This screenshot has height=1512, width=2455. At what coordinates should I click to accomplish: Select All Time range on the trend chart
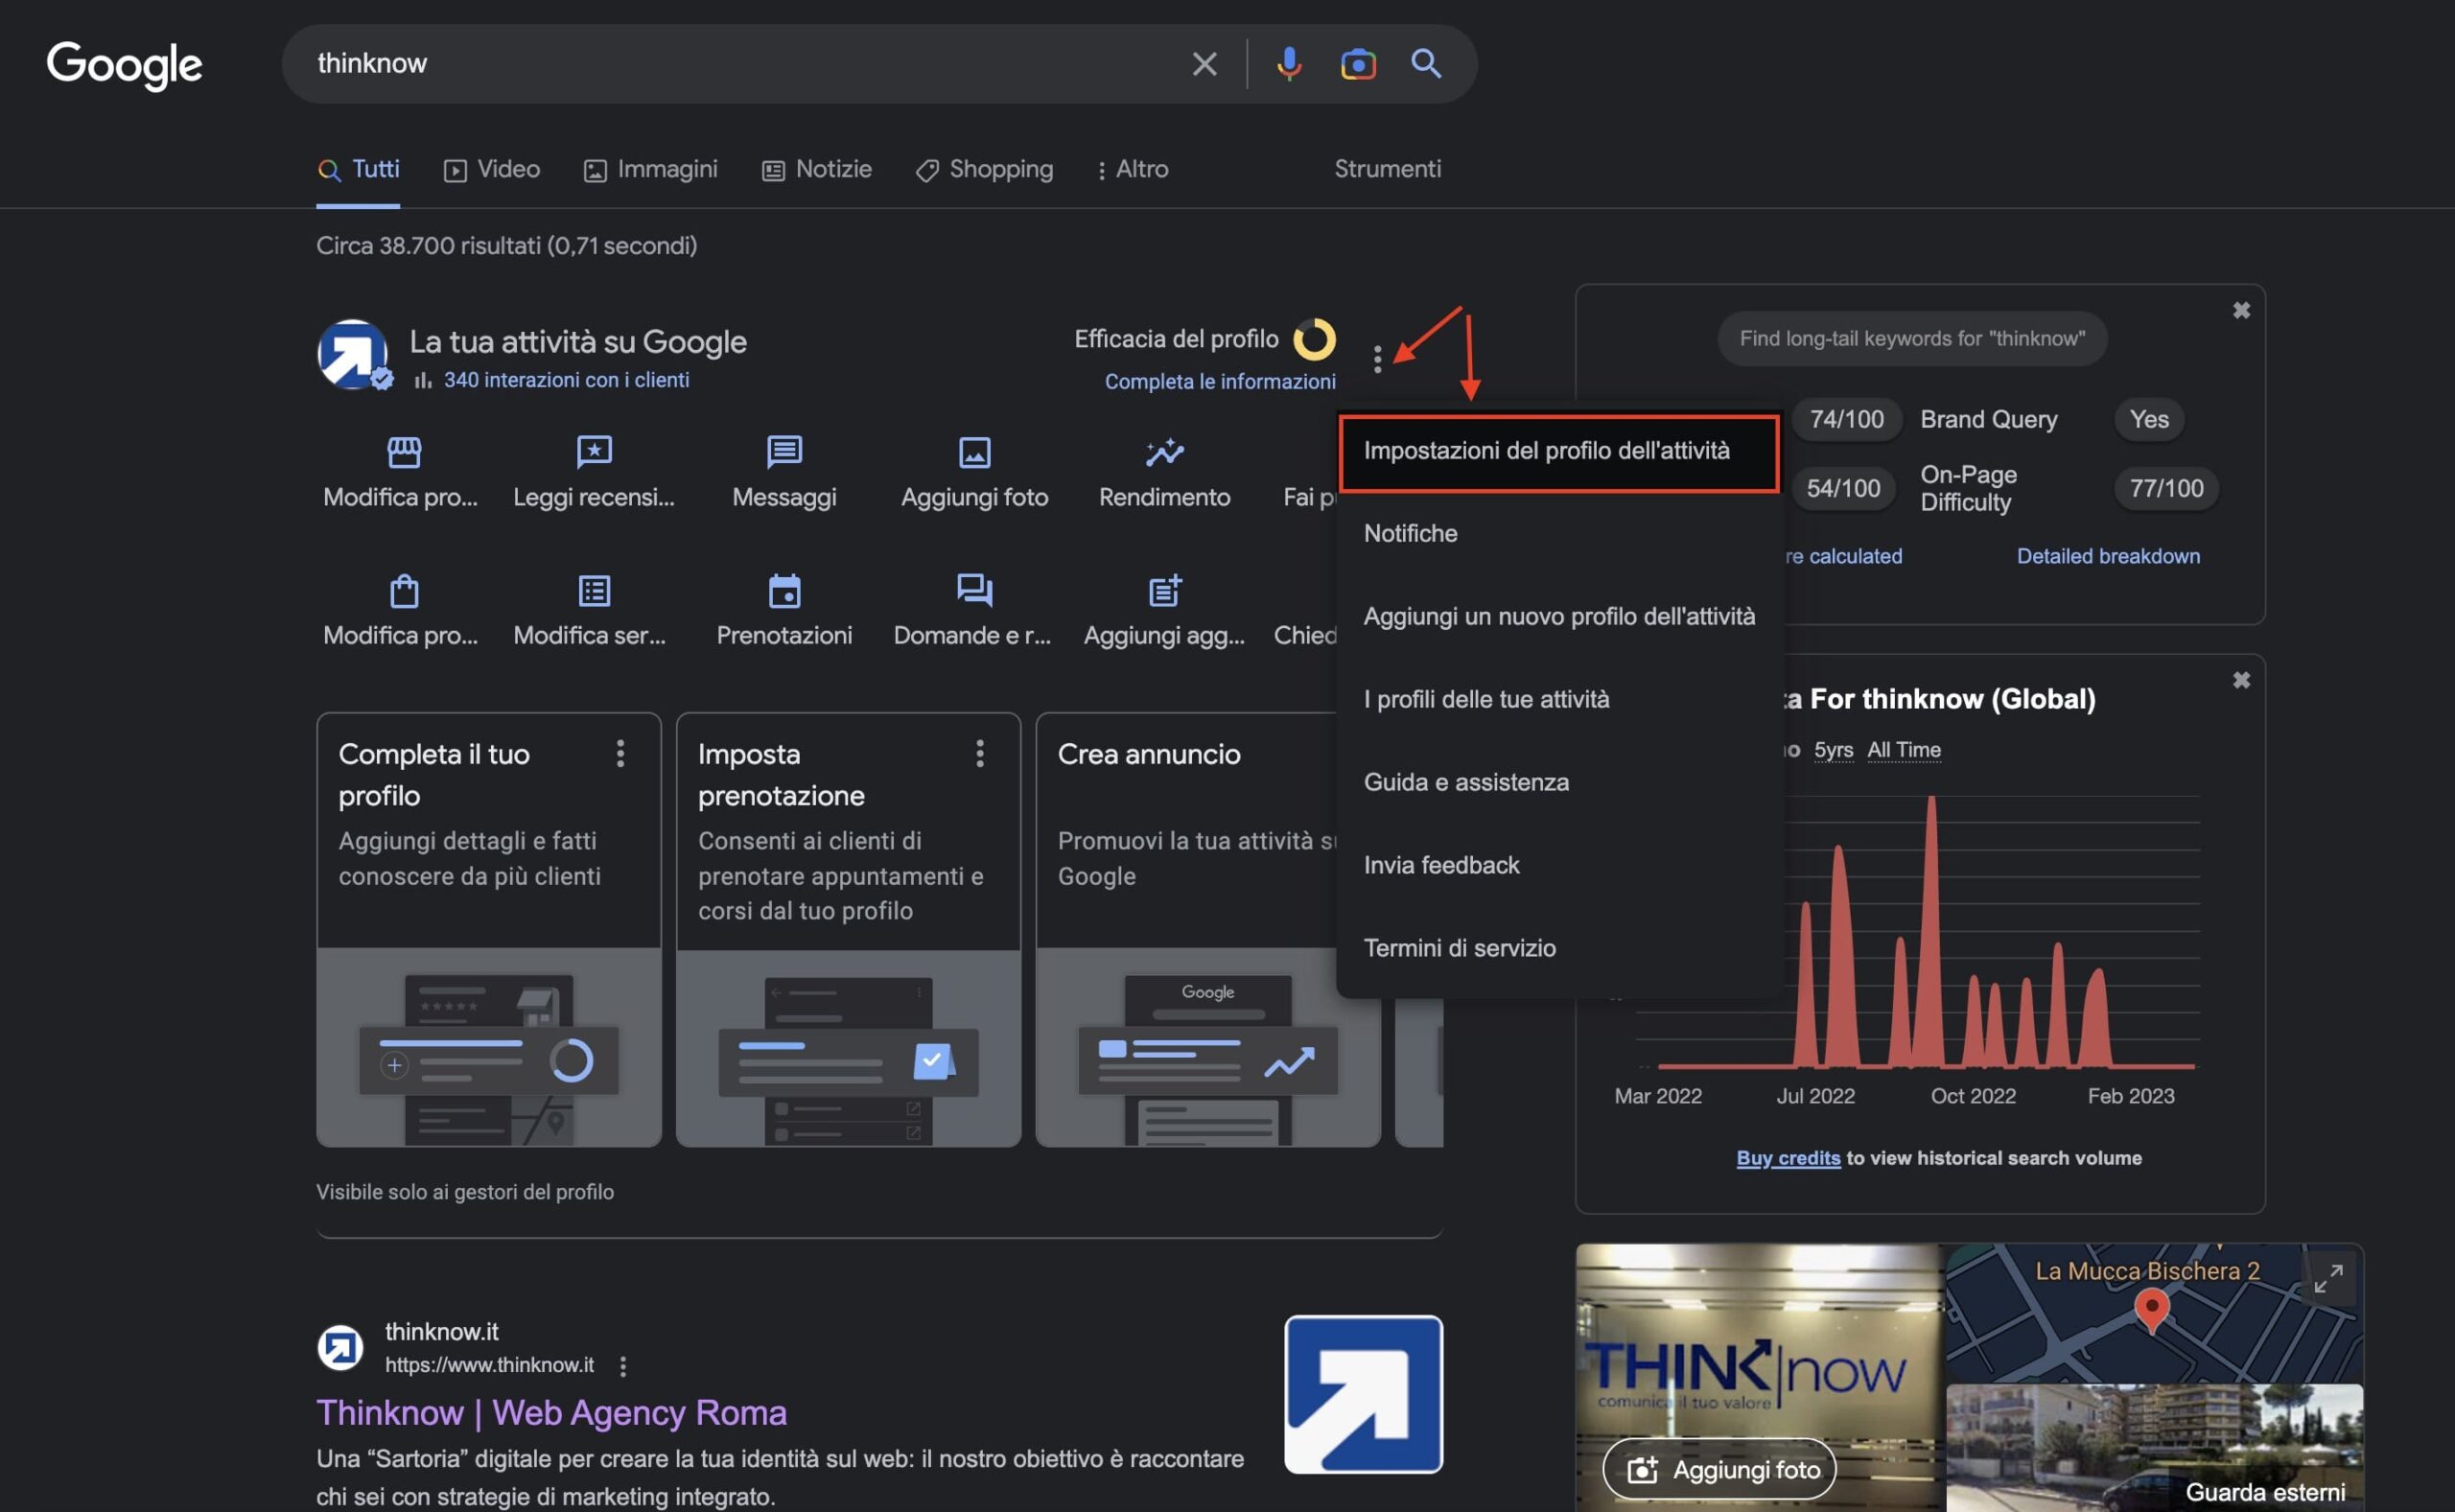click(1903, 749)
